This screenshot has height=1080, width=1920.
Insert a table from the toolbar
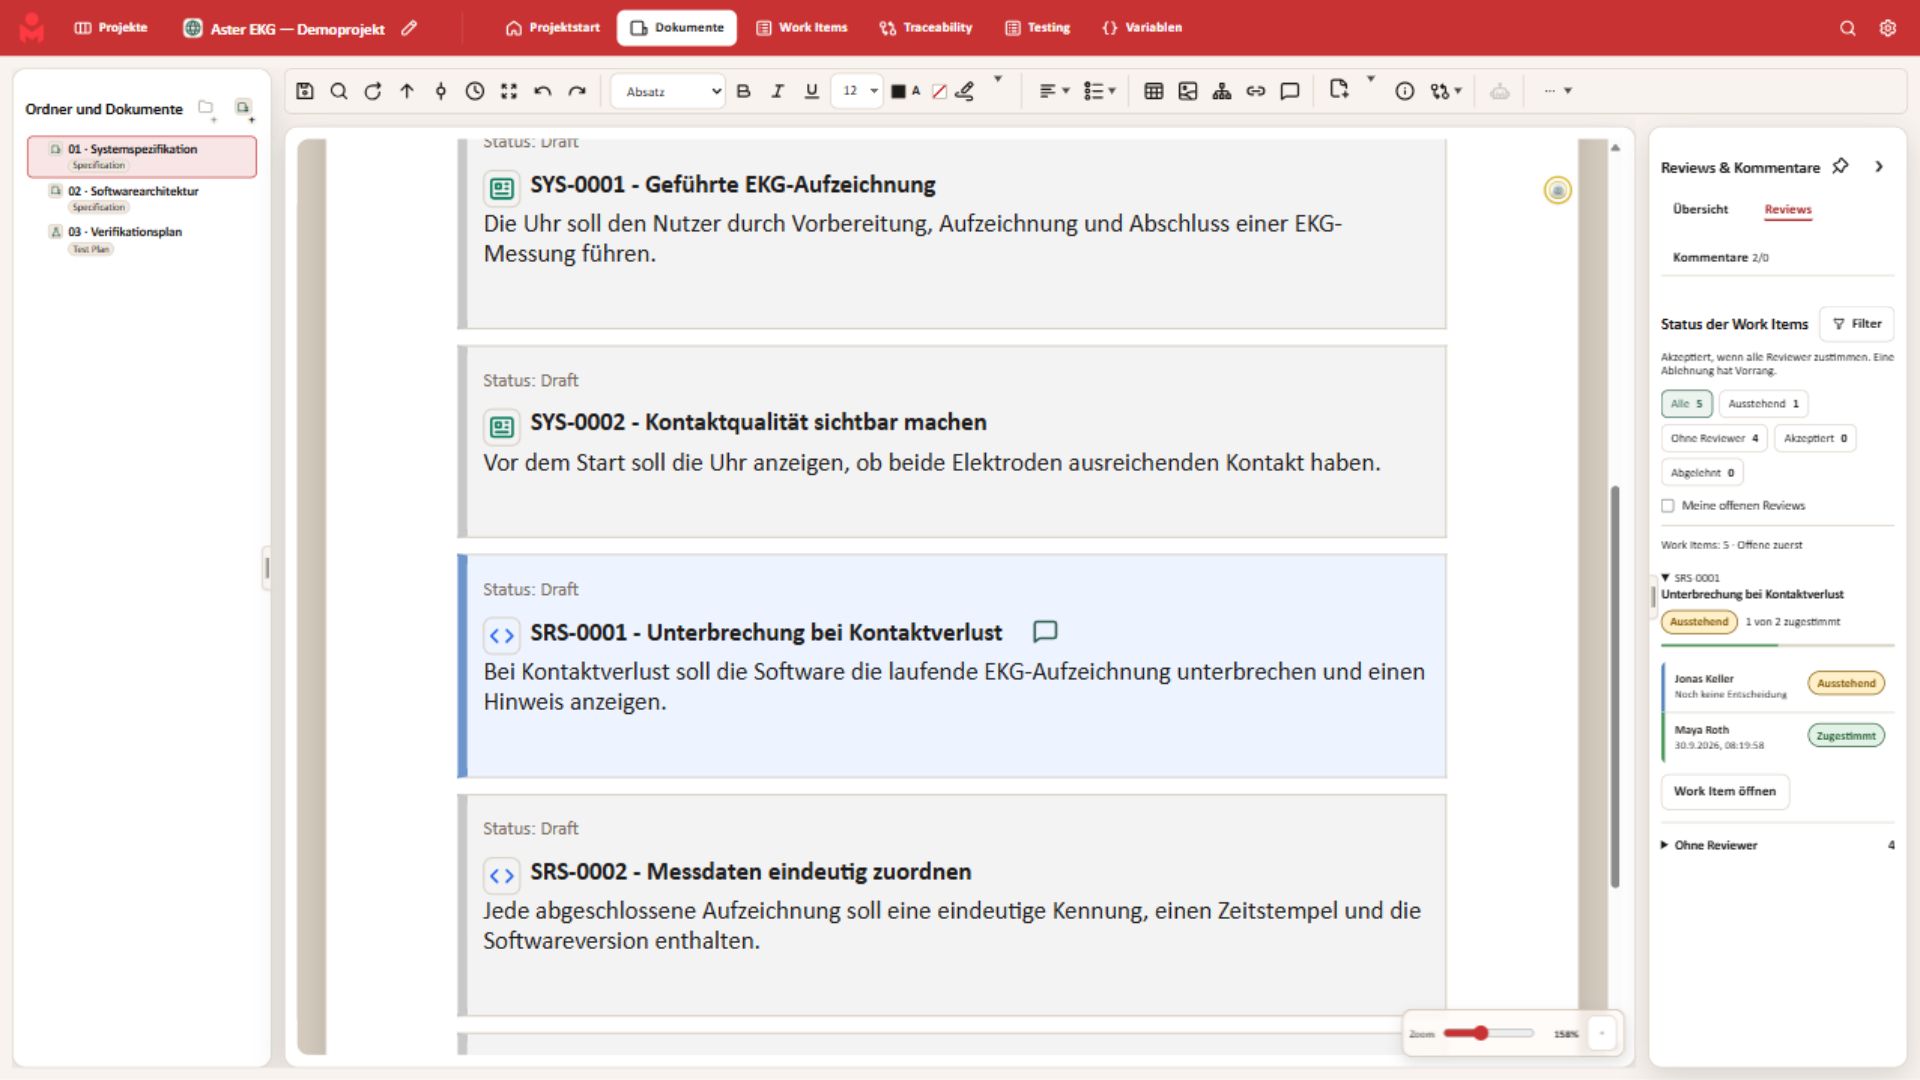click(x=1153, y=91)
